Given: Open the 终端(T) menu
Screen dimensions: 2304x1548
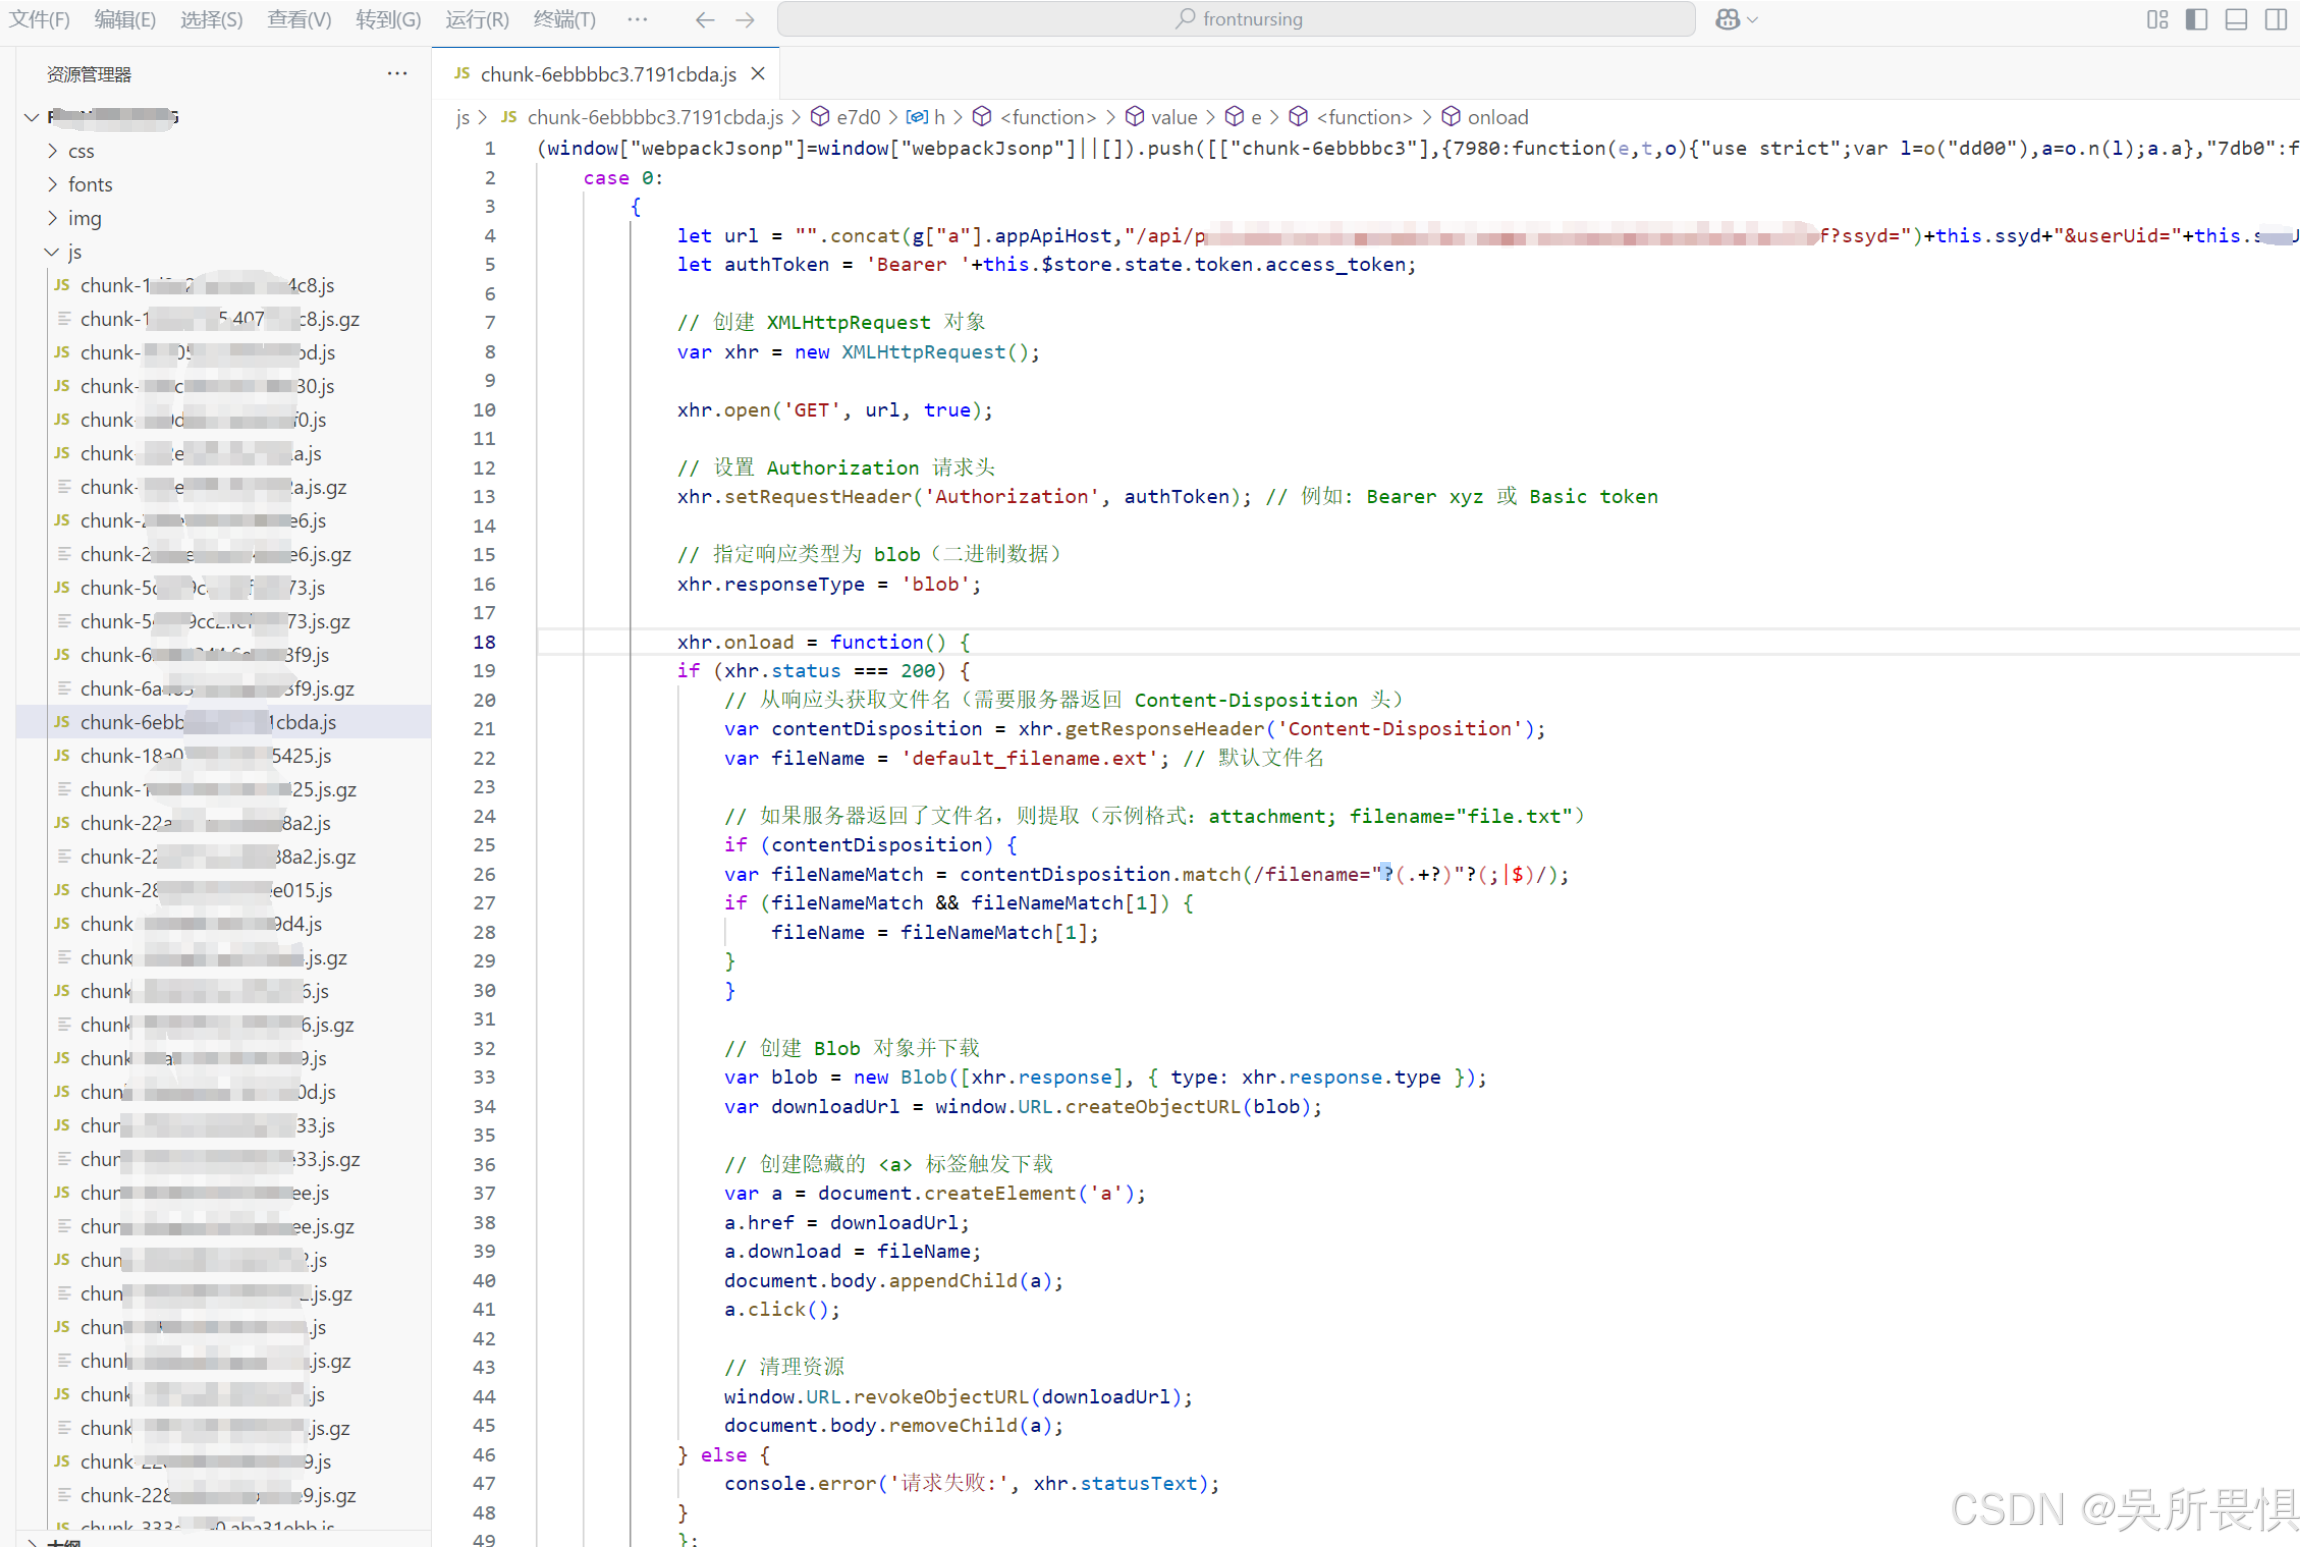Looking at the screenshot, I should tap(565, 19).
